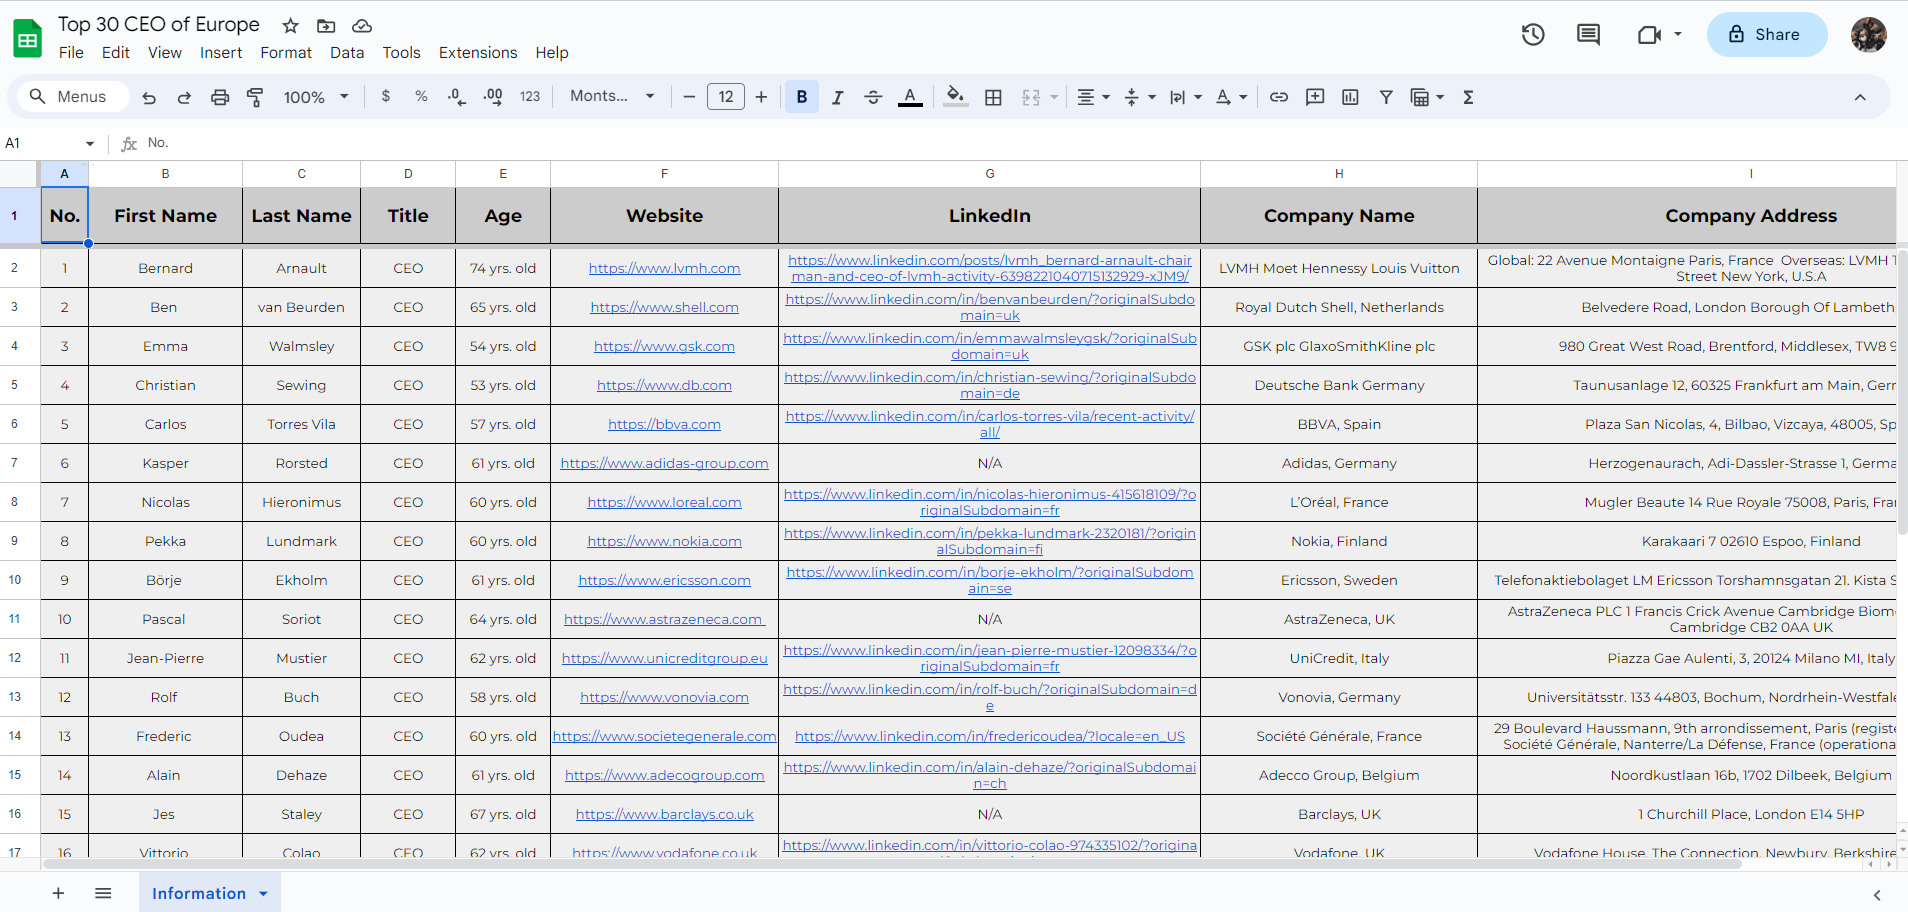Open the Format menu
This screenshot has width=1908, height=912.
click(x=286, y=53)
